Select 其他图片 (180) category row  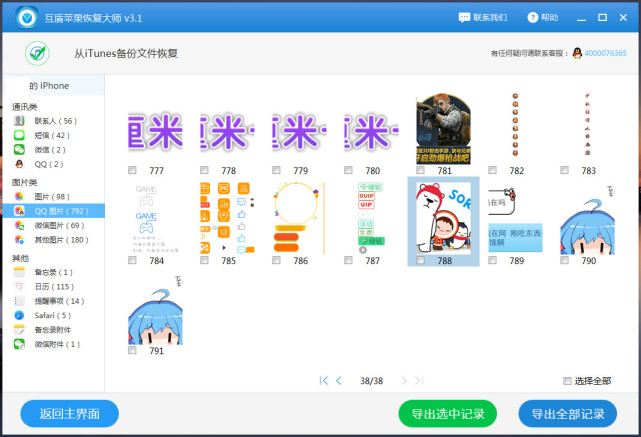coord(54,240)
